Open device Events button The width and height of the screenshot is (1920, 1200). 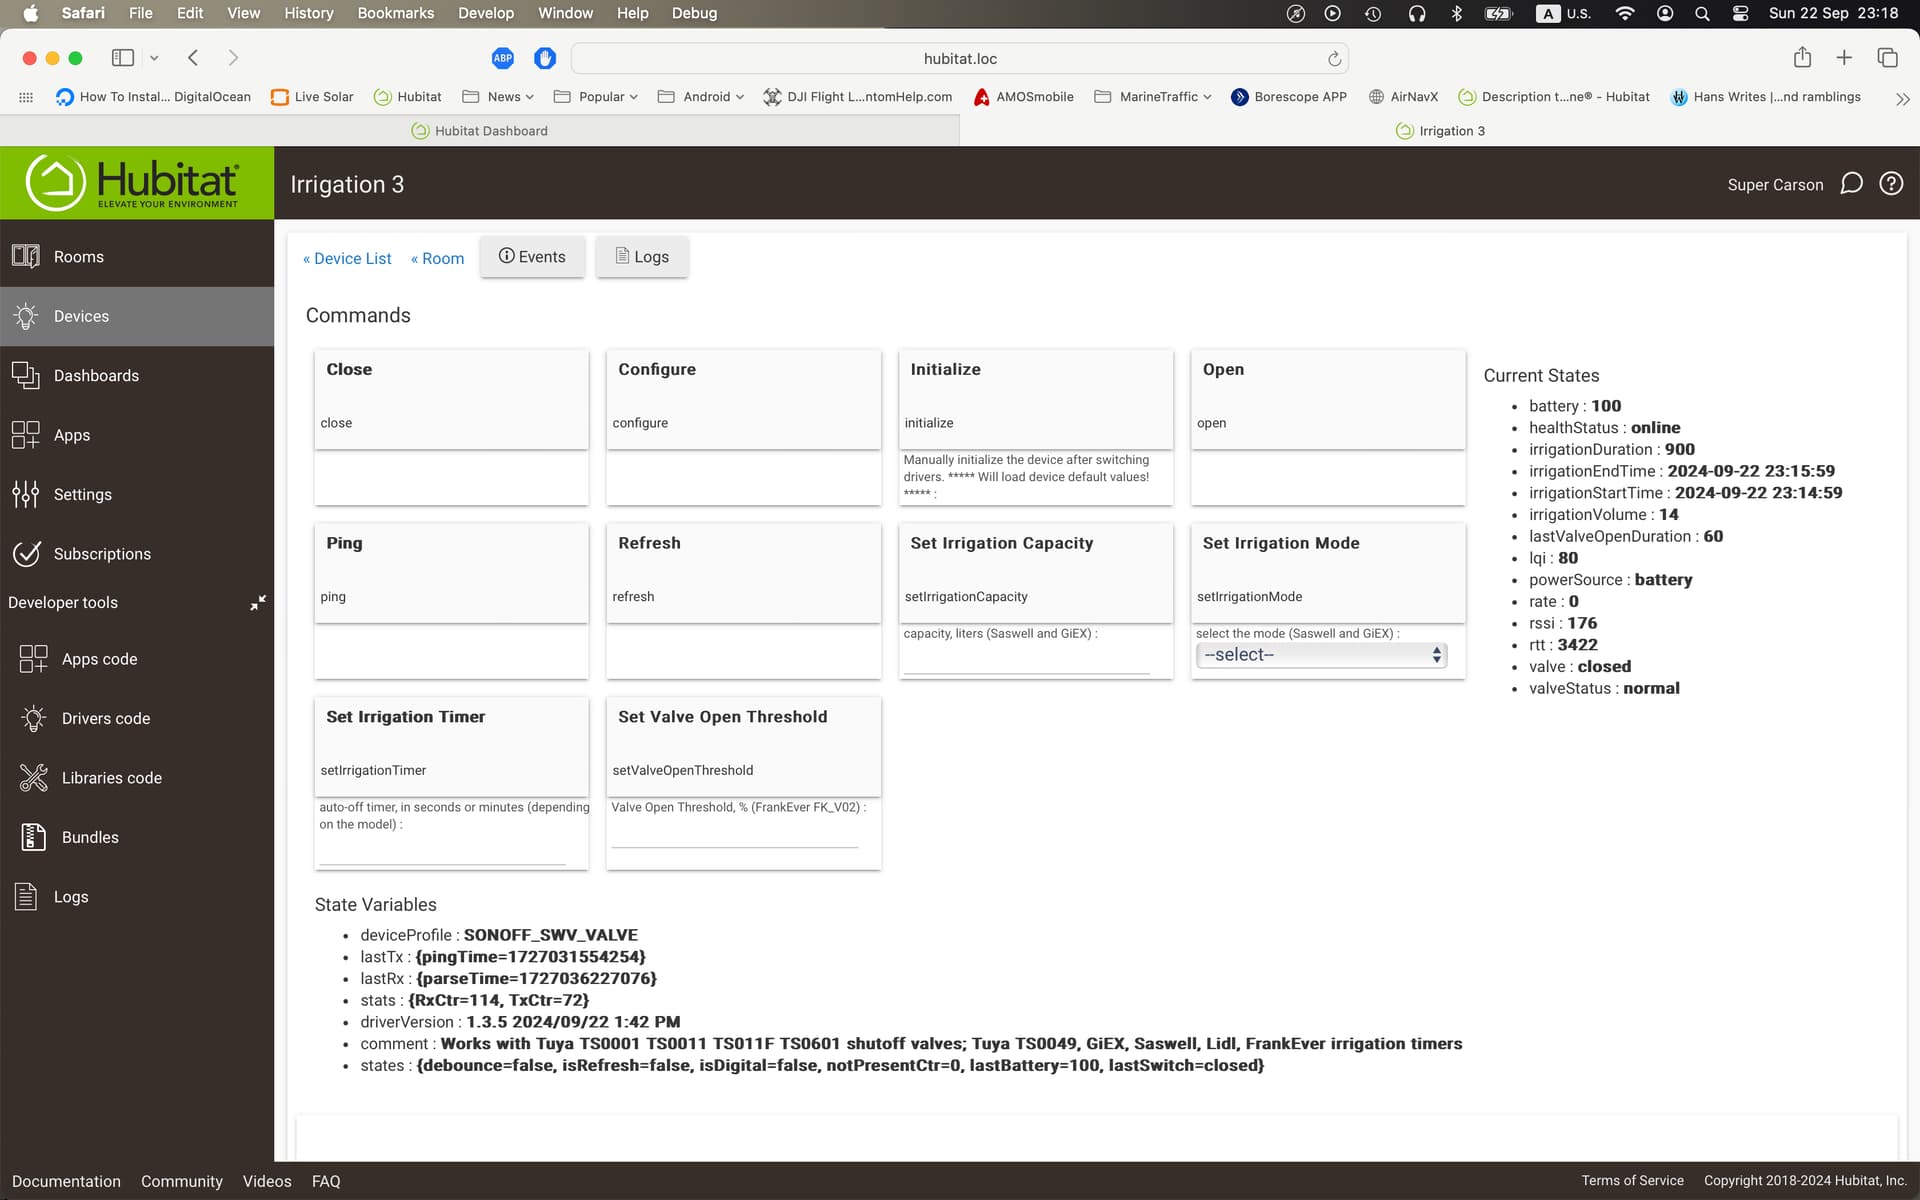[532, 257]
